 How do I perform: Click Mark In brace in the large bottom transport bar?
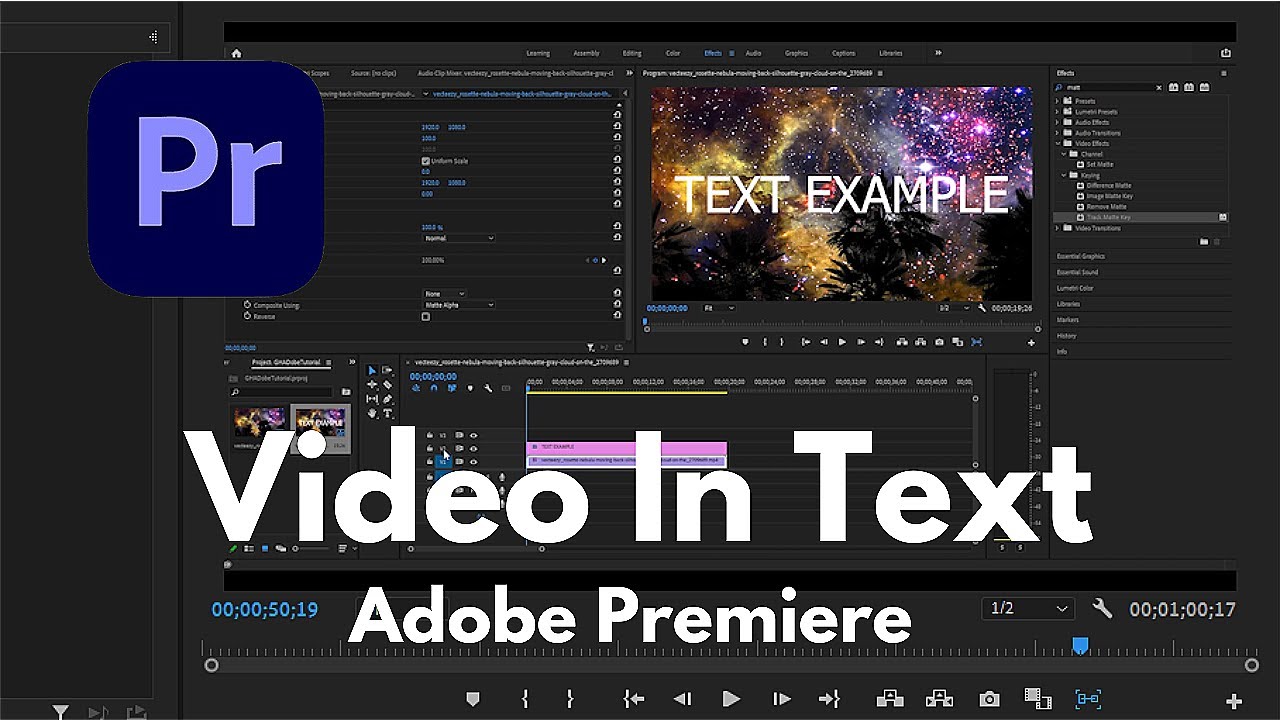coord(525,699)
